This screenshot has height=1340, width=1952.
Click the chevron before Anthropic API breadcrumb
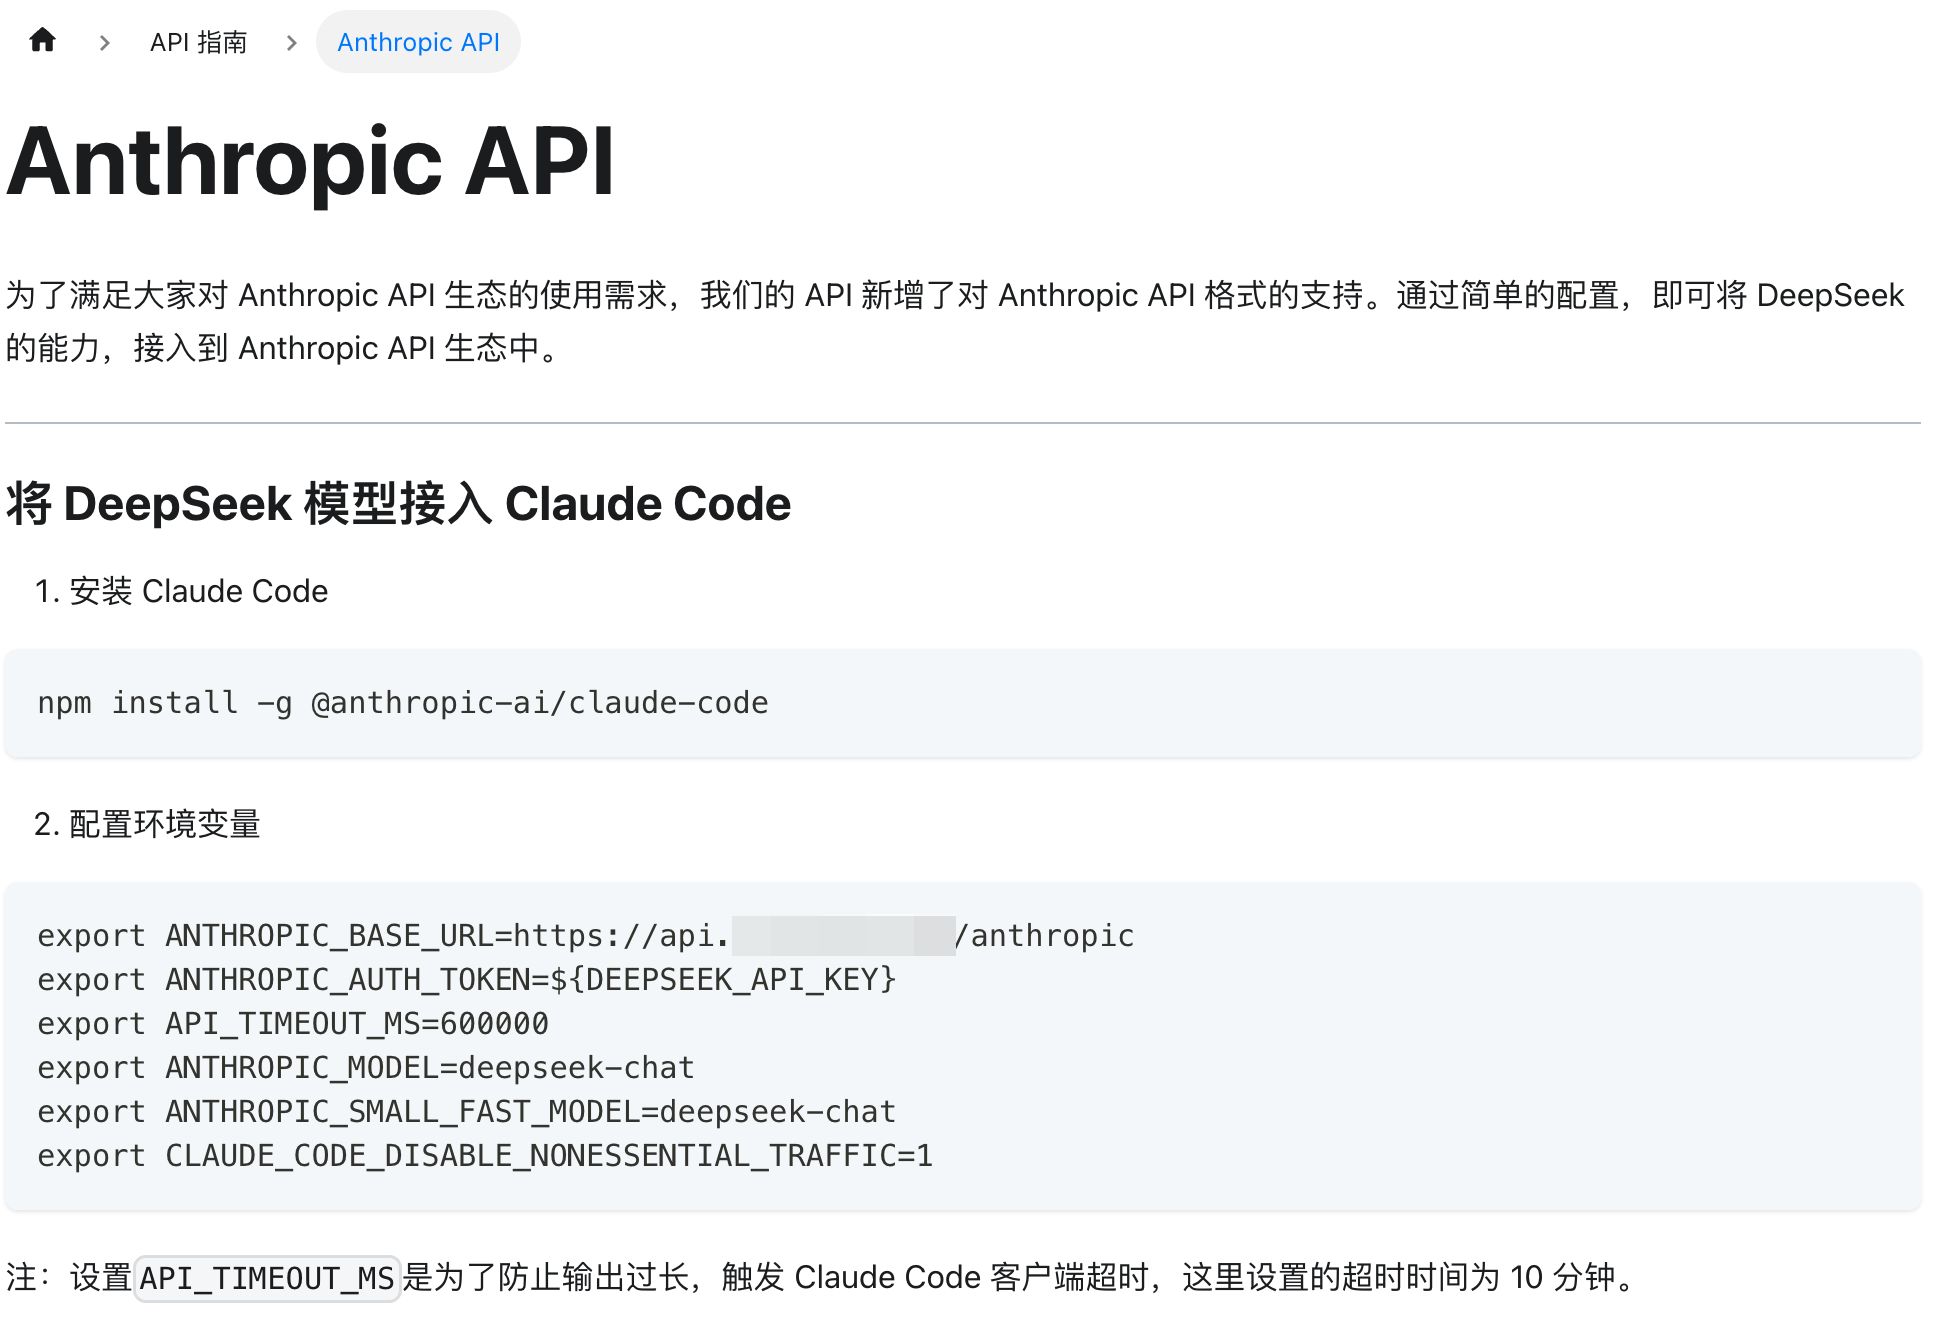coord(291,43)
